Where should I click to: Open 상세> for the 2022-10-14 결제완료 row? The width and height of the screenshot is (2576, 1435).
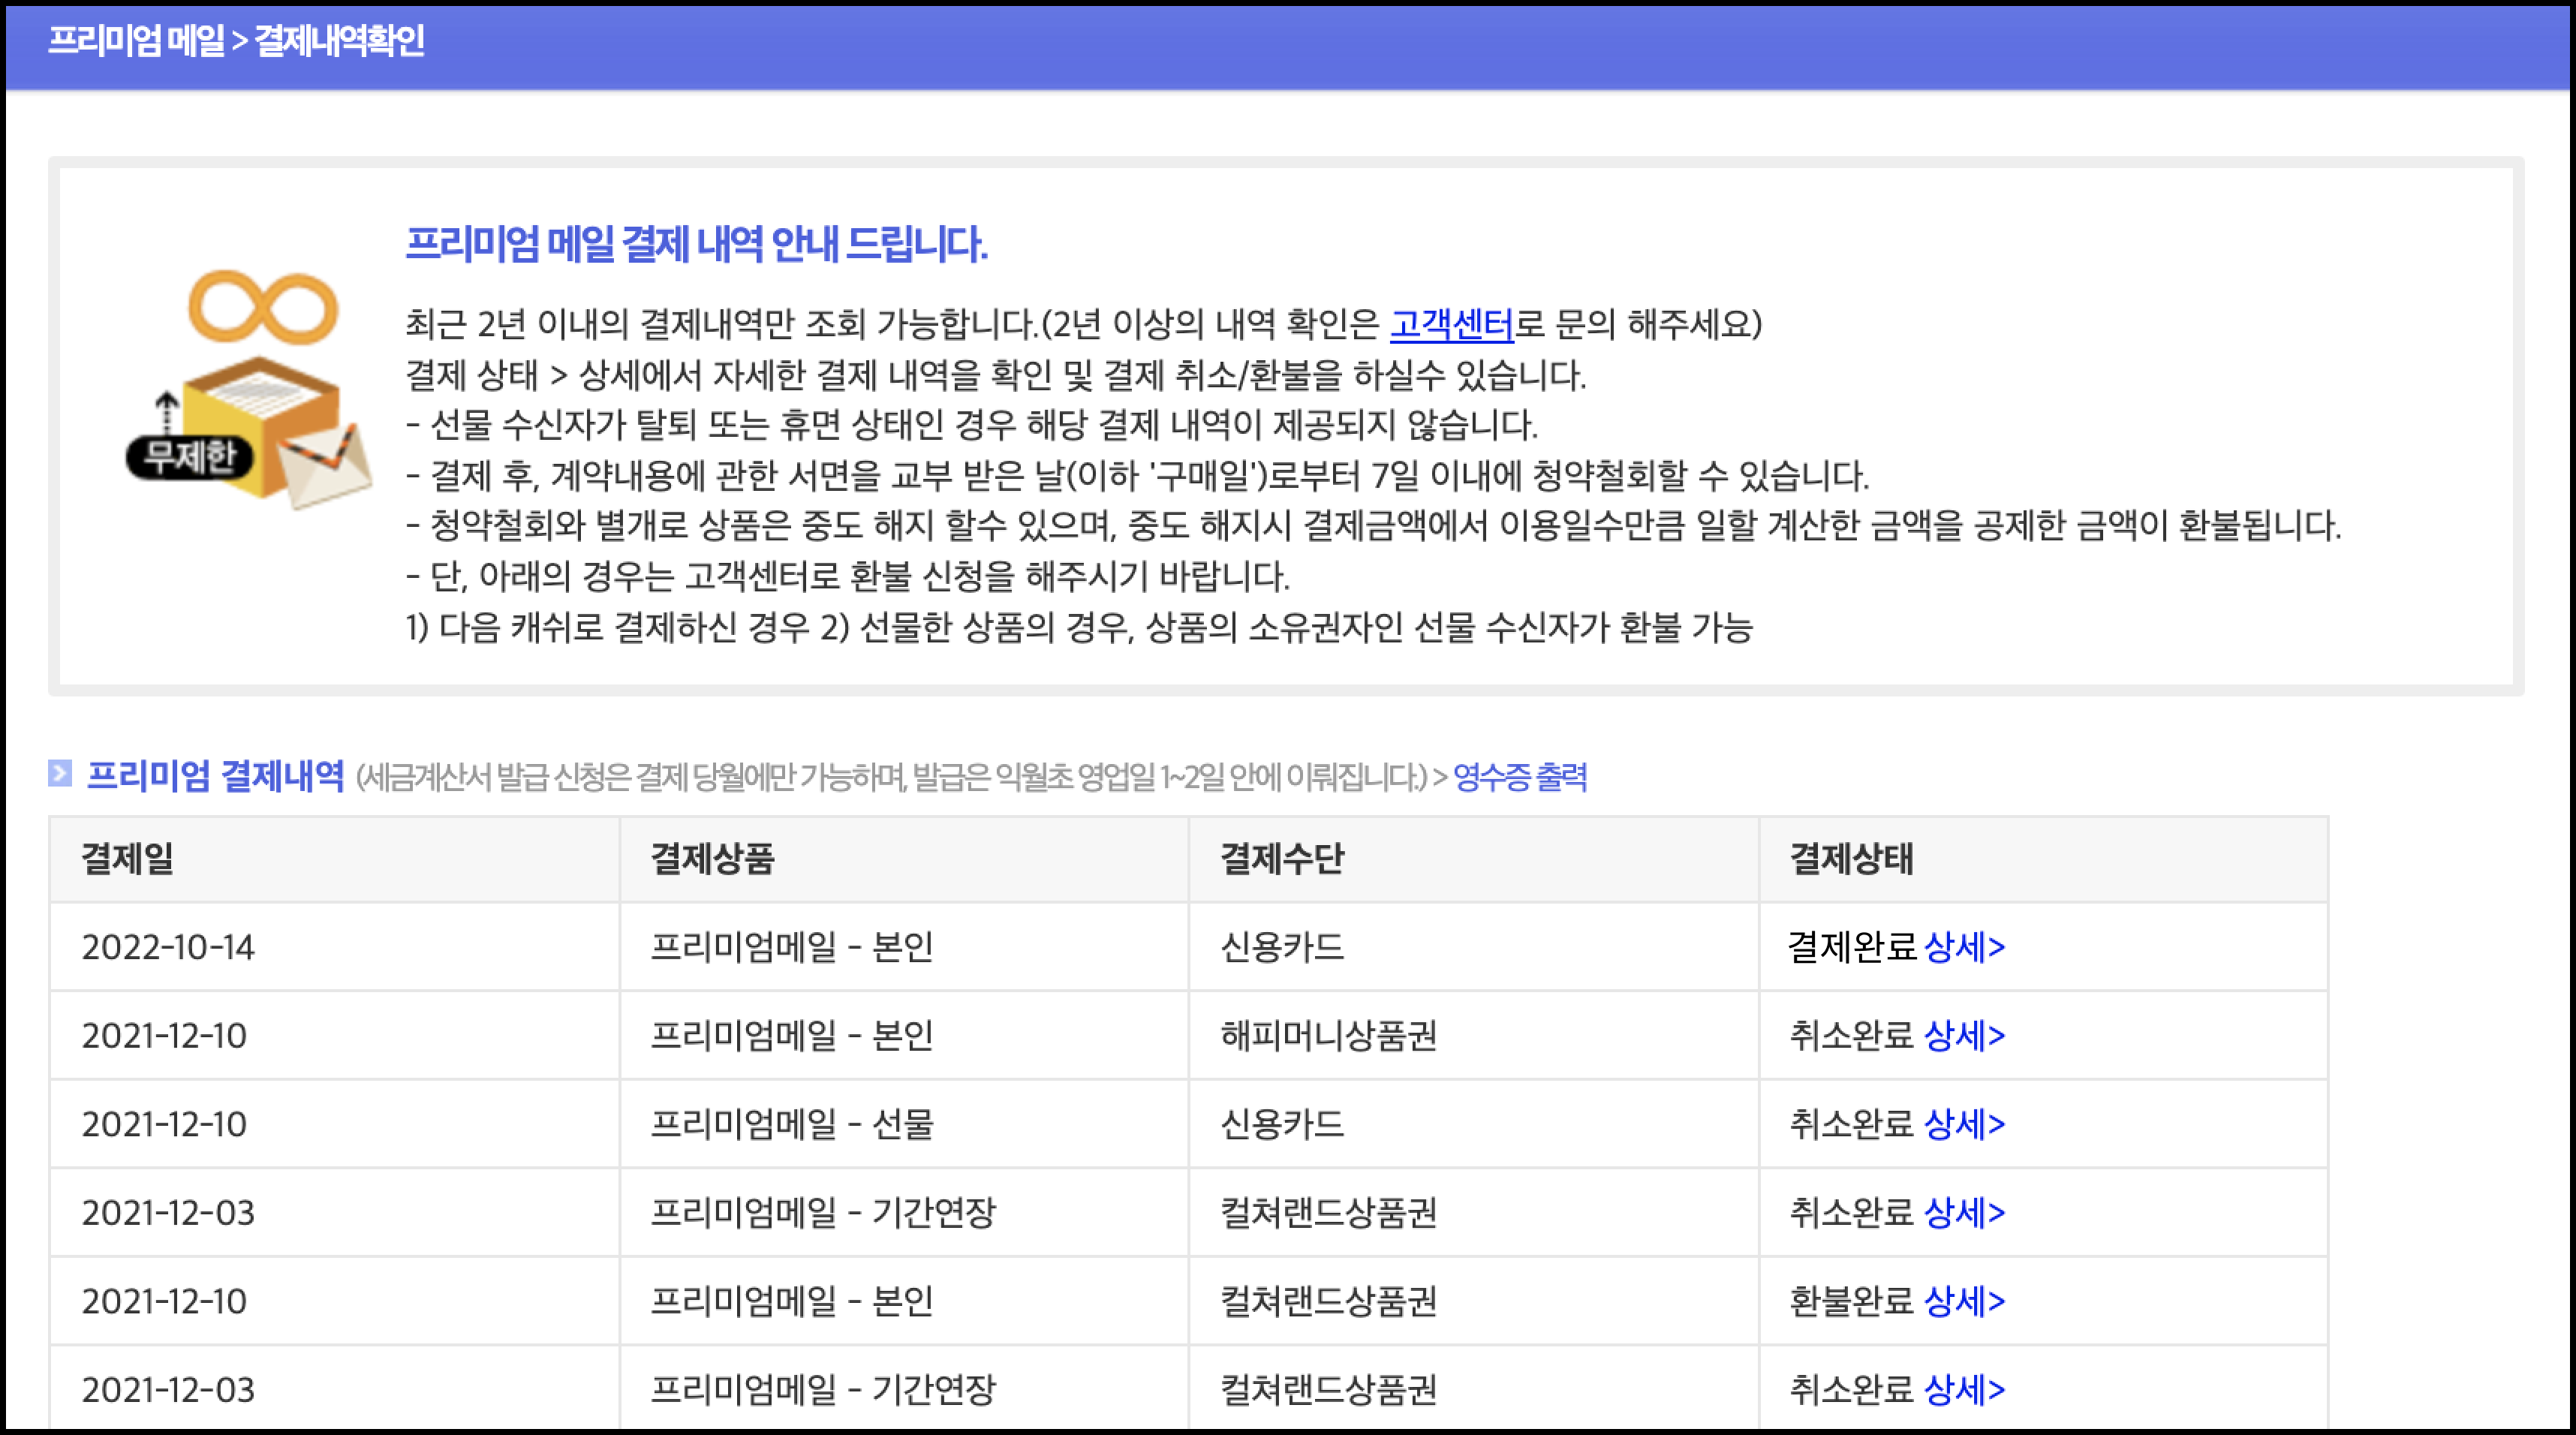[1964, 947]
